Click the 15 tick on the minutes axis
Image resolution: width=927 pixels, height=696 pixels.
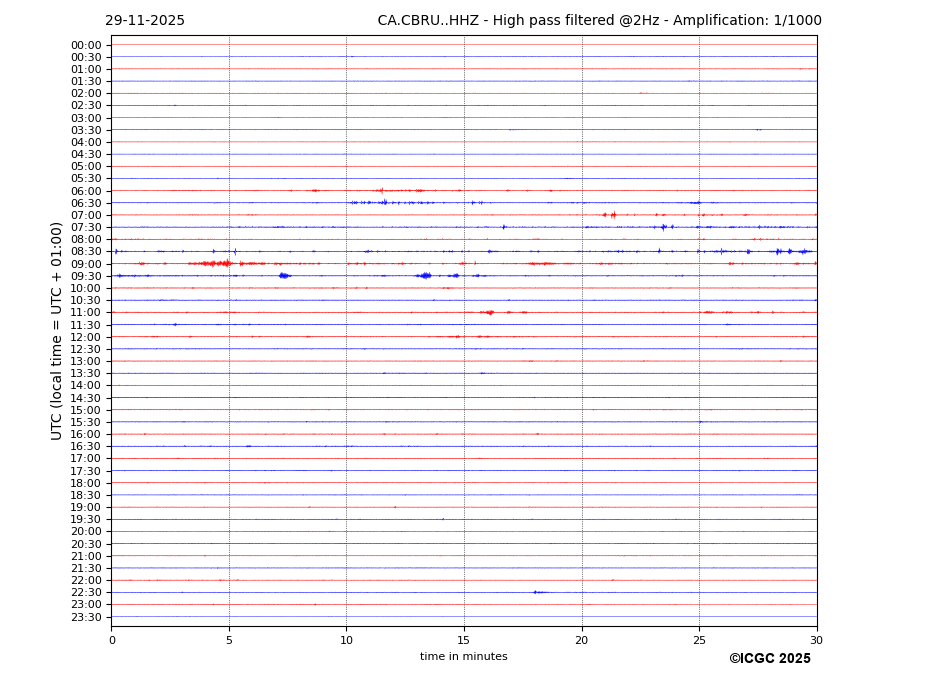[464, 640]
